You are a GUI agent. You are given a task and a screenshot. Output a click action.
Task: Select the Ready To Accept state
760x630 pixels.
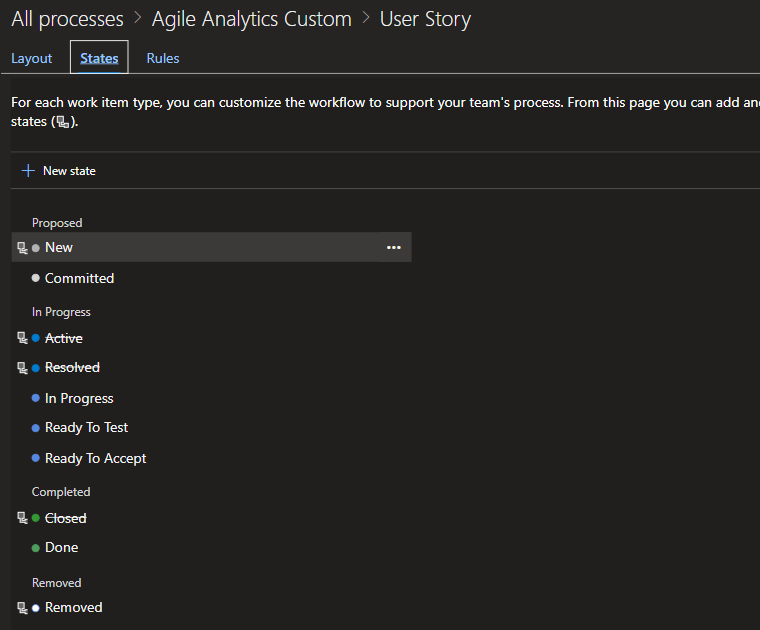pyautogui.click(x=95, y=458)
